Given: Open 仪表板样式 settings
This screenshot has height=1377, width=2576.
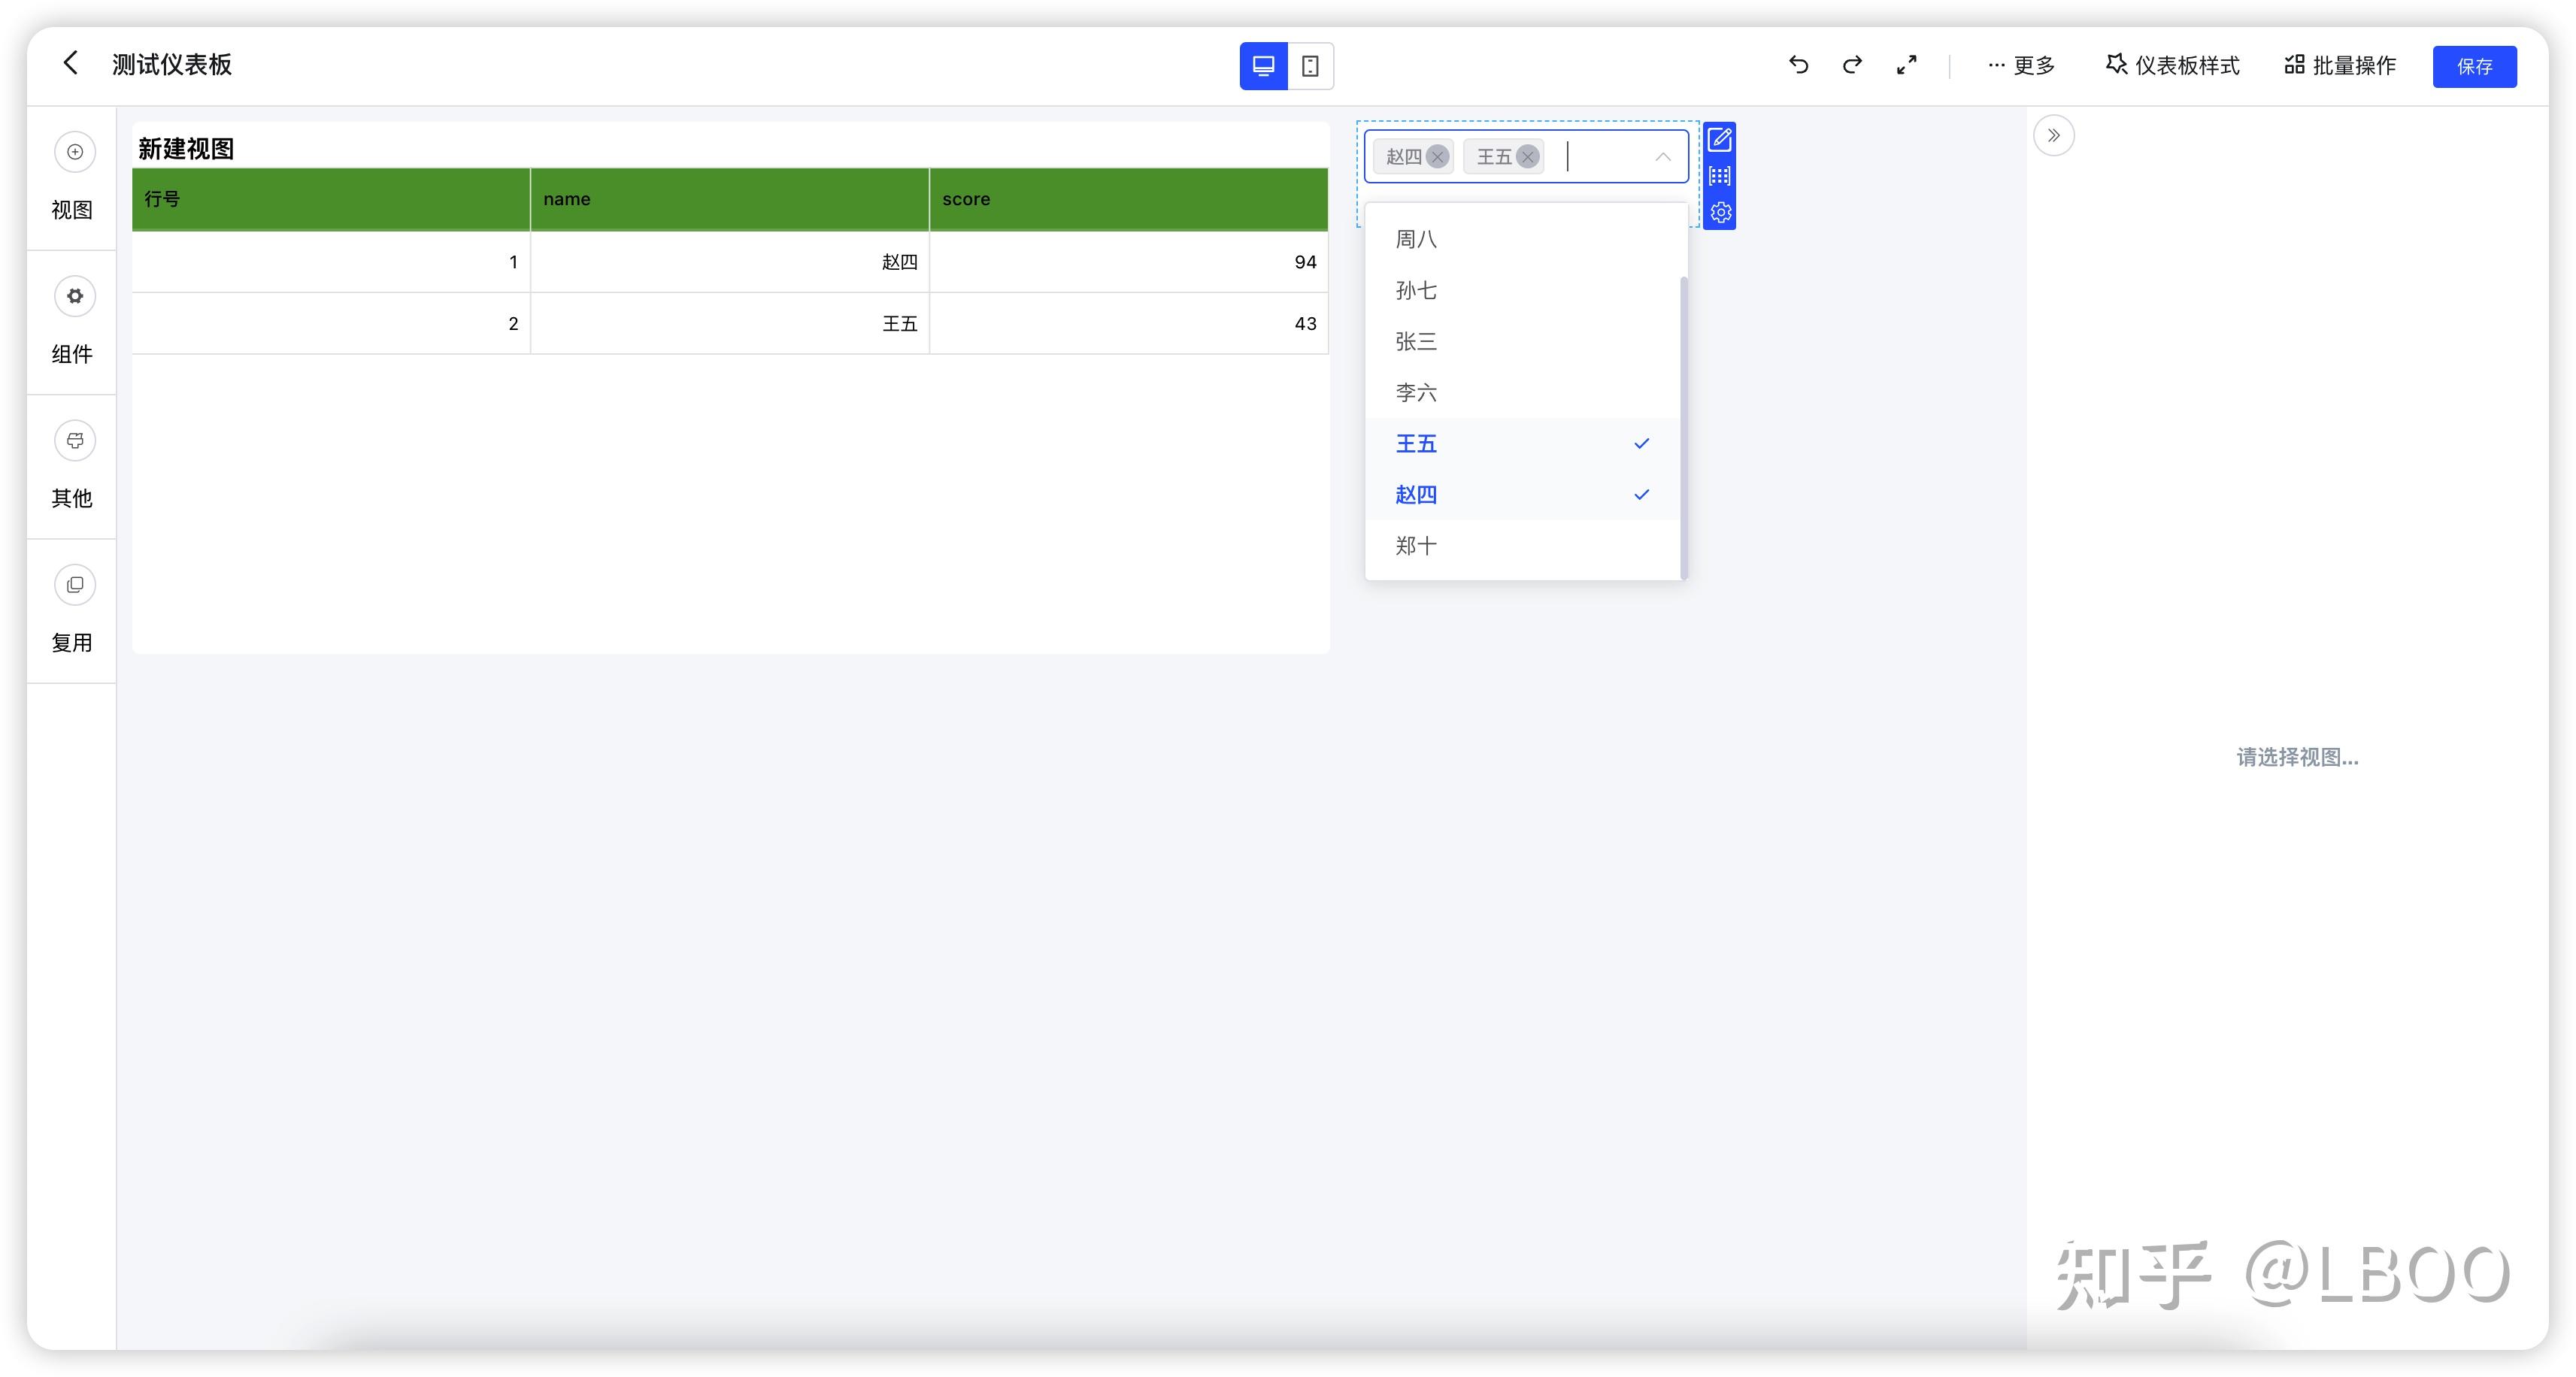Looking at the screenshot, I should click(2172, 66).
